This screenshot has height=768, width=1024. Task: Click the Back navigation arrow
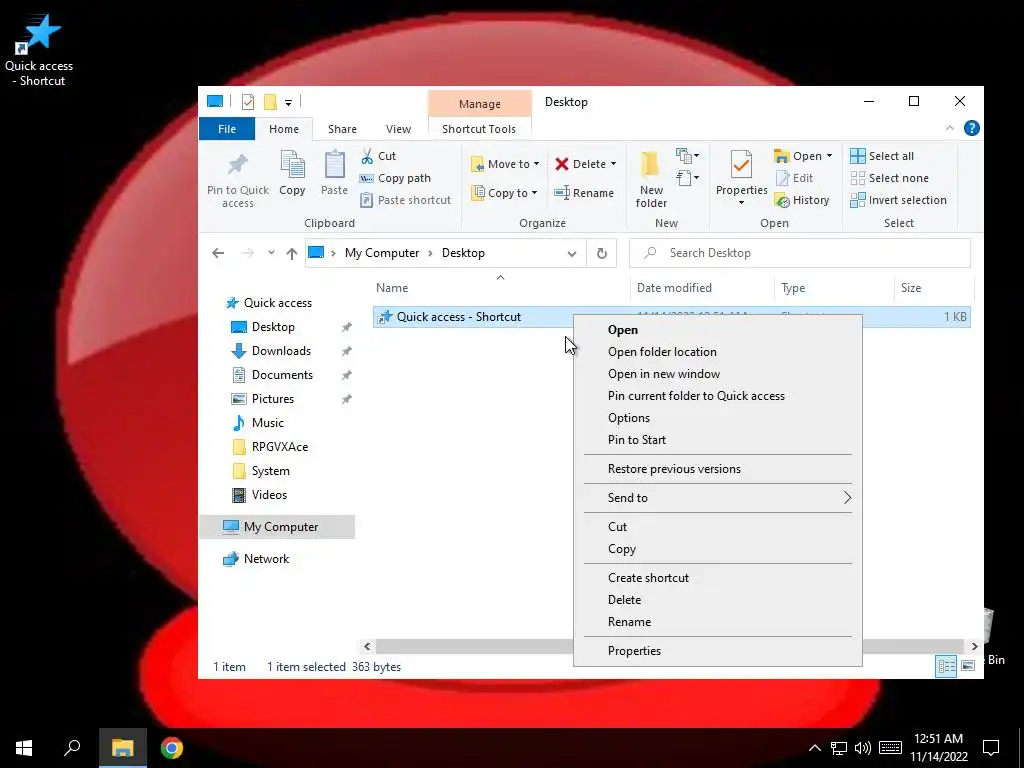coord(218,253)
